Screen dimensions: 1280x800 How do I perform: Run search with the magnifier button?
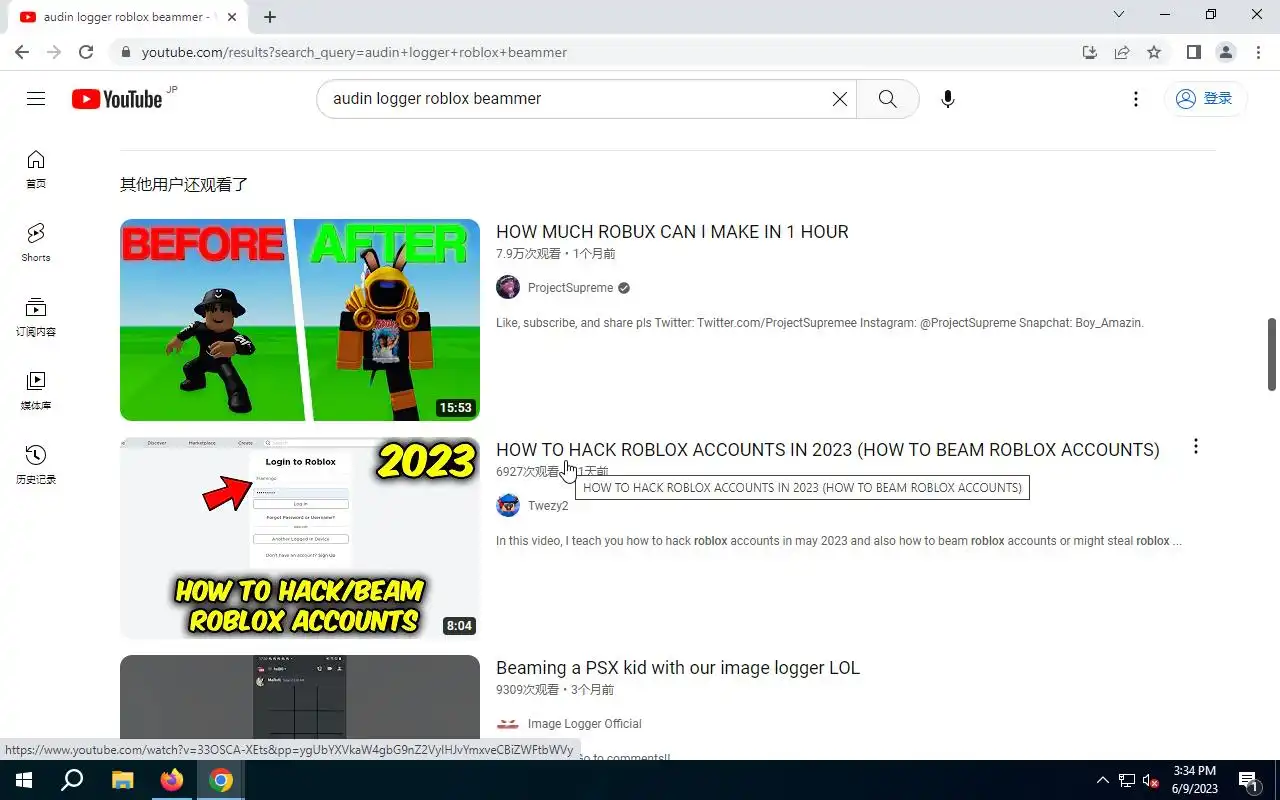(887, 99)
